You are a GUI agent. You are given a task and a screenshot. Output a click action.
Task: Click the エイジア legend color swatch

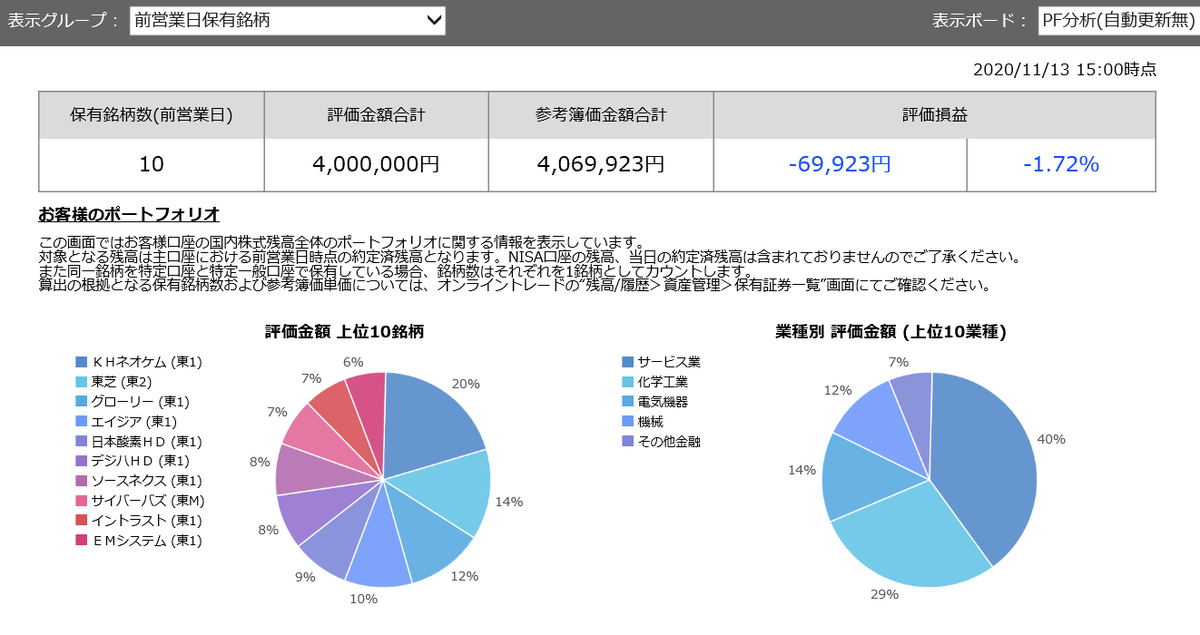click(82, 422)
